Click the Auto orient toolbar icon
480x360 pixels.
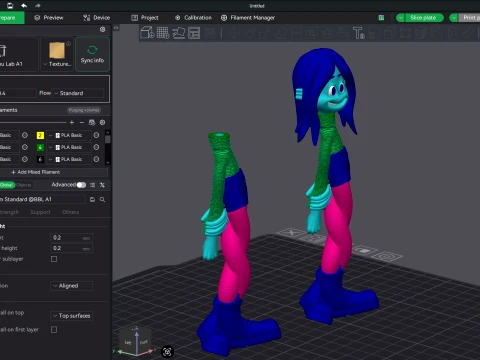click(x=179, y=33)
